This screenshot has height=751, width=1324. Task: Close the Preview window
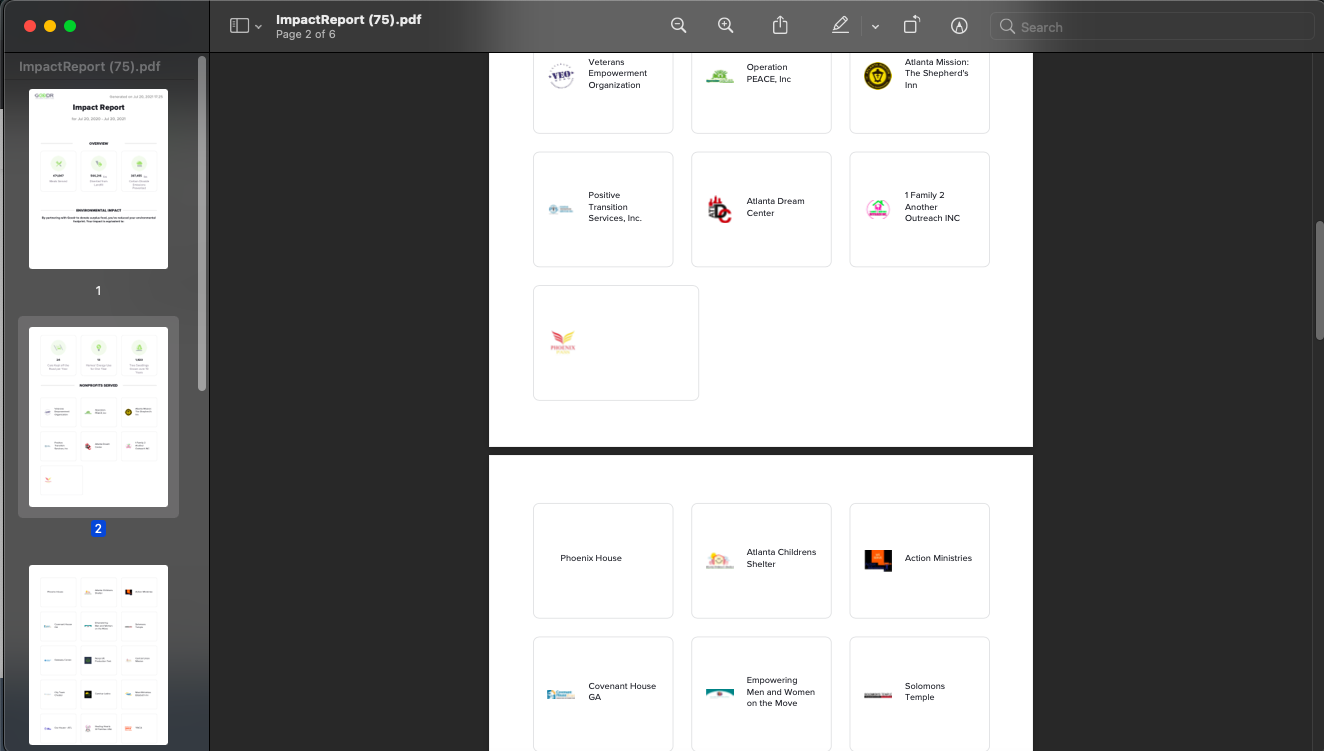pyautogui.click(x=29, y=26)
